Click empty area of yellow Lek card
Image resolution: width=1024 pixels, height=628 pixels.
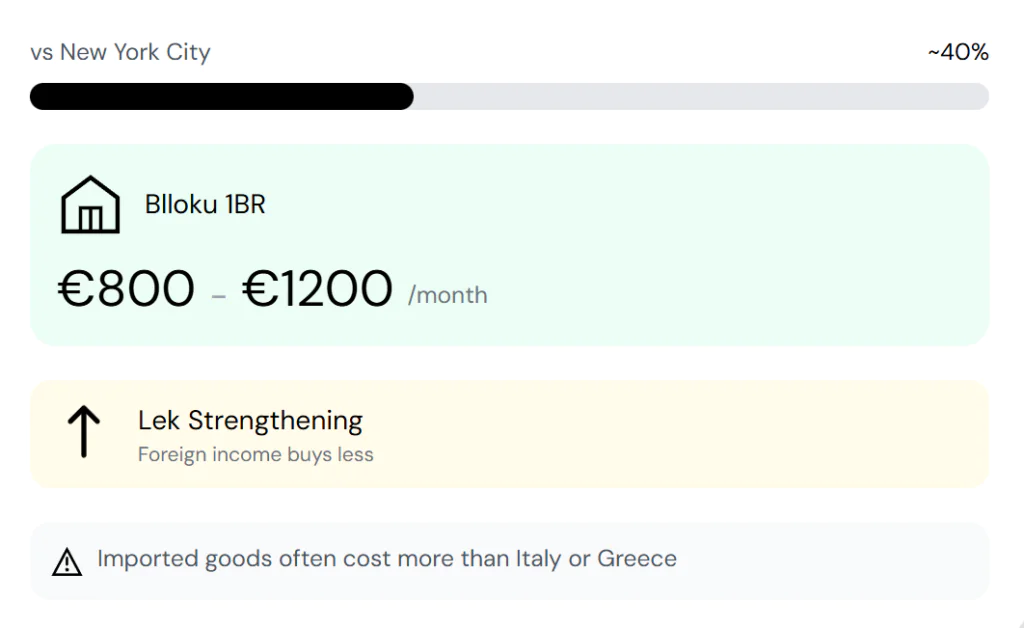pyautogui.click(x=700, y=433)
